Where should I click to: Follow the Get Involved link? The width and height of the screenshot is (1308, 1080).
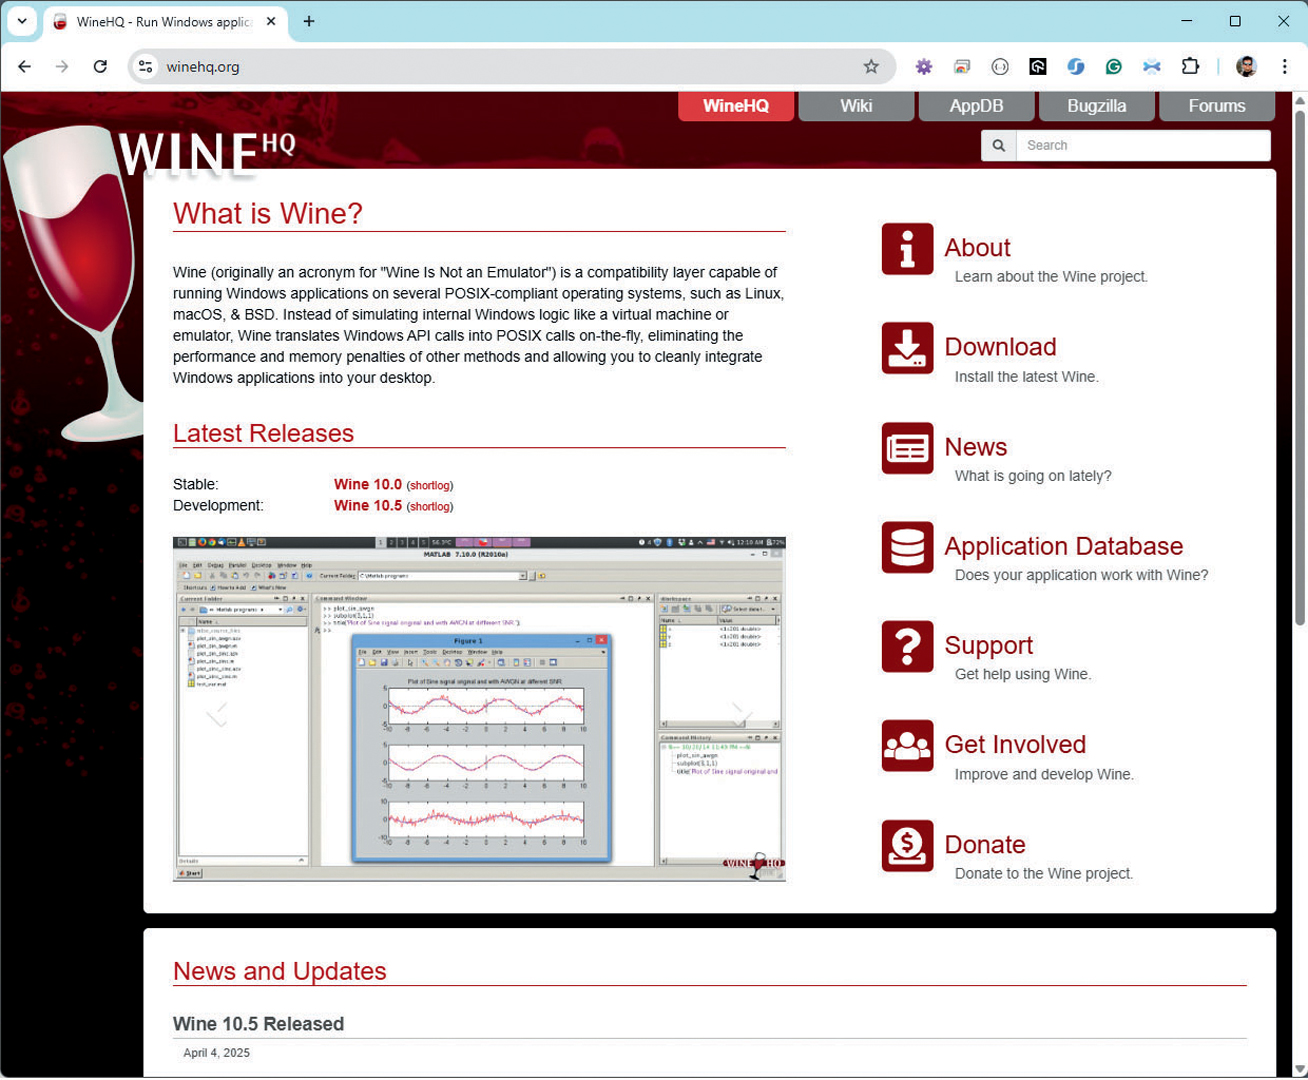pyautogui.click(x=1015, y=744)
